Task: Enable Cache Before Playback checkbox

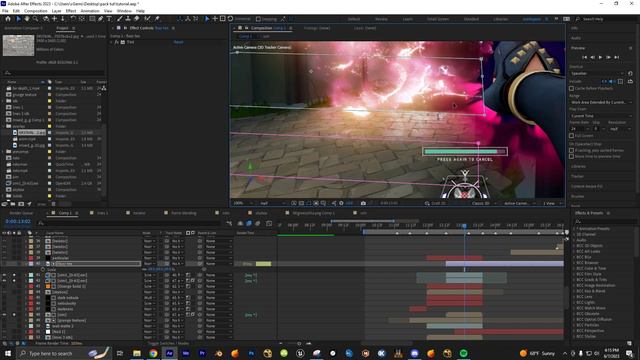Action: (571, 88)
